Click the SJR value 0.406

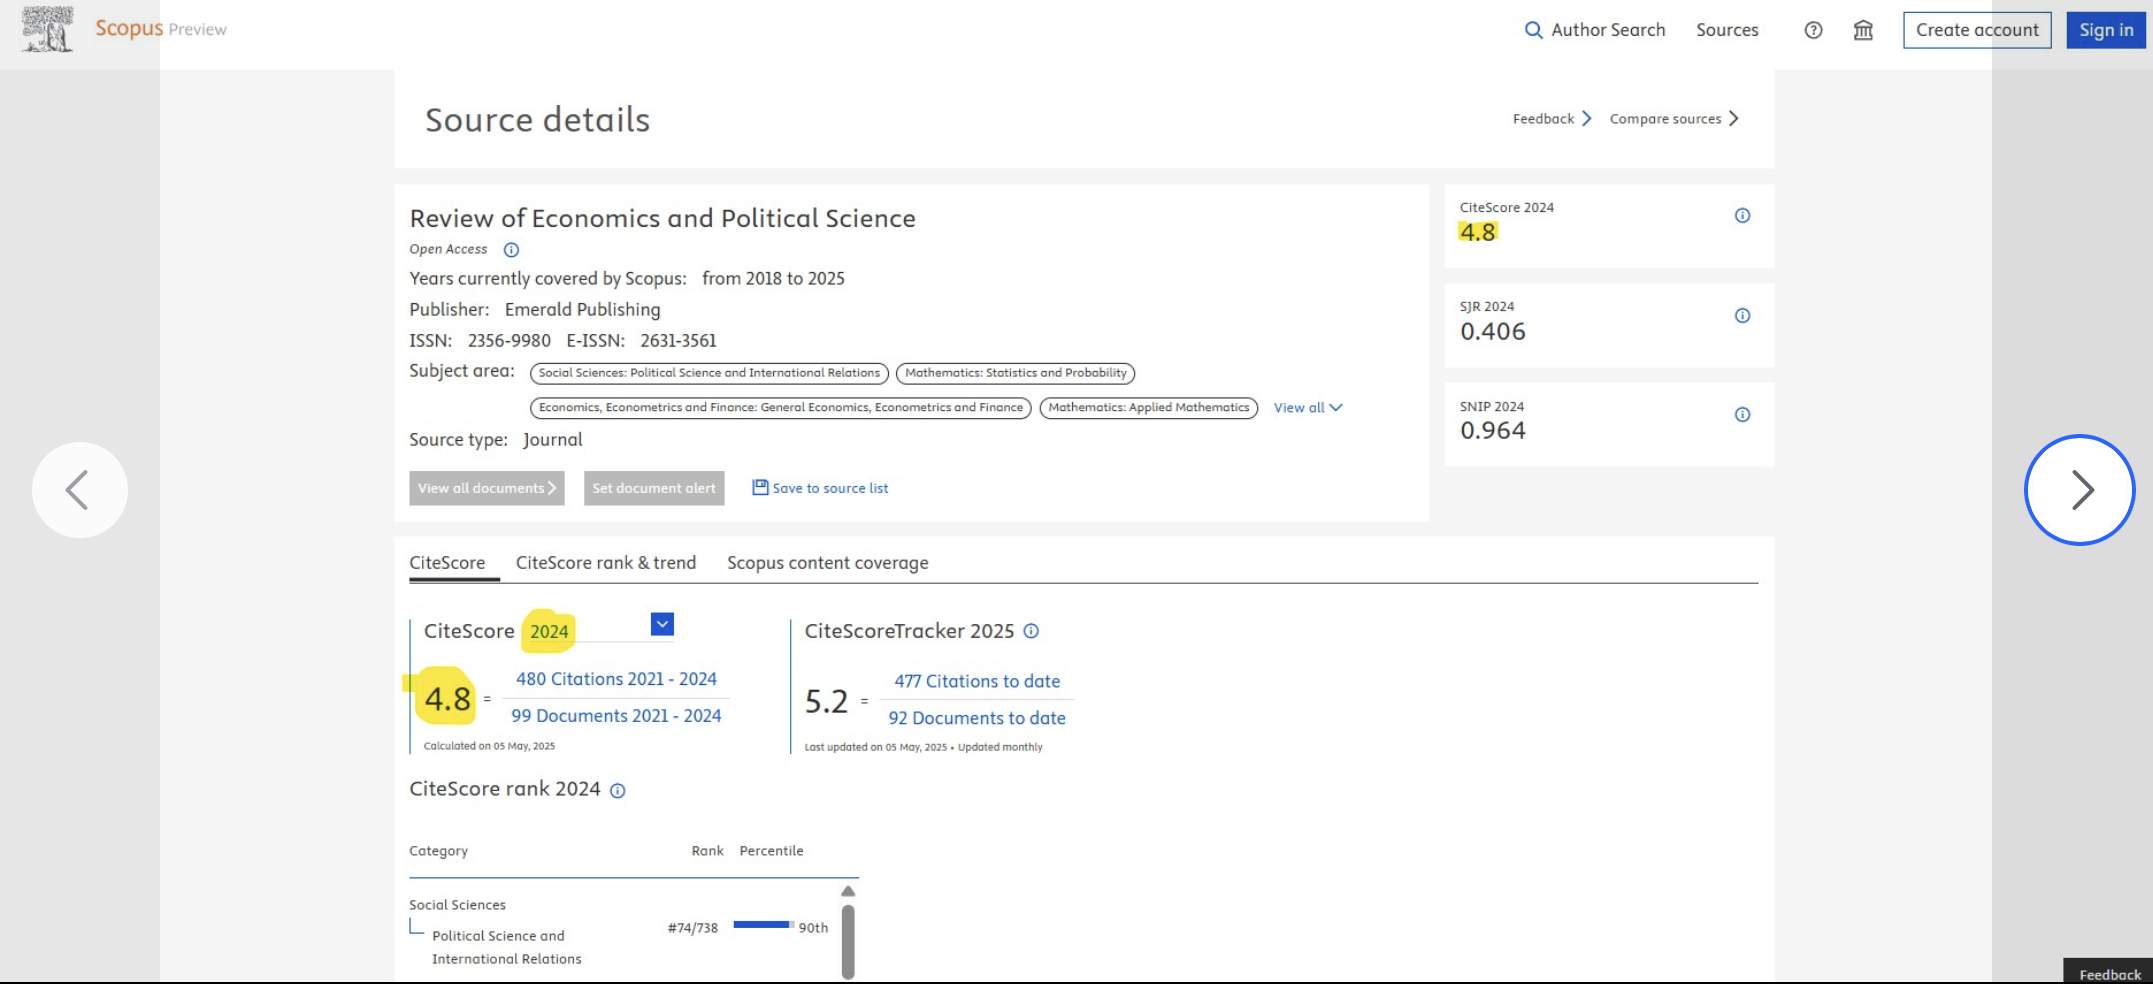coord(1492,332)
